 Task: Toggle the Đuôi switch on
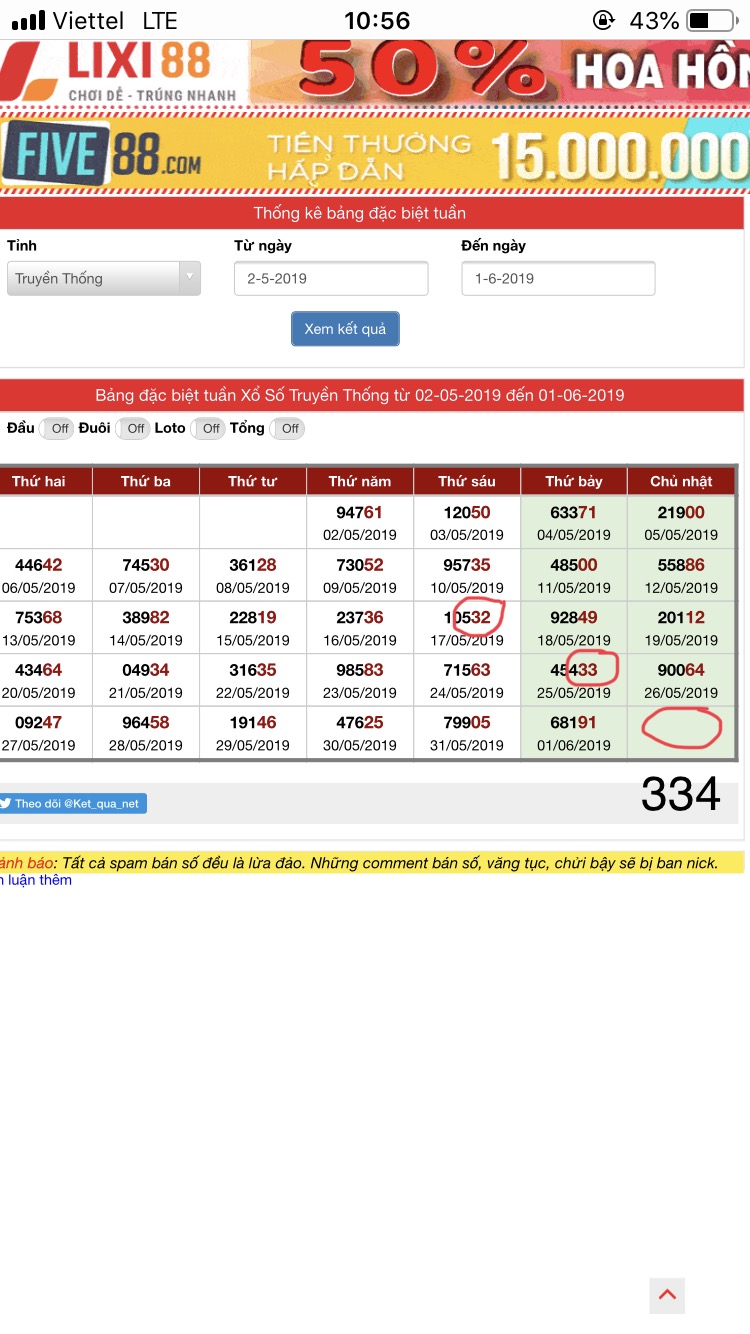(135, 429)
